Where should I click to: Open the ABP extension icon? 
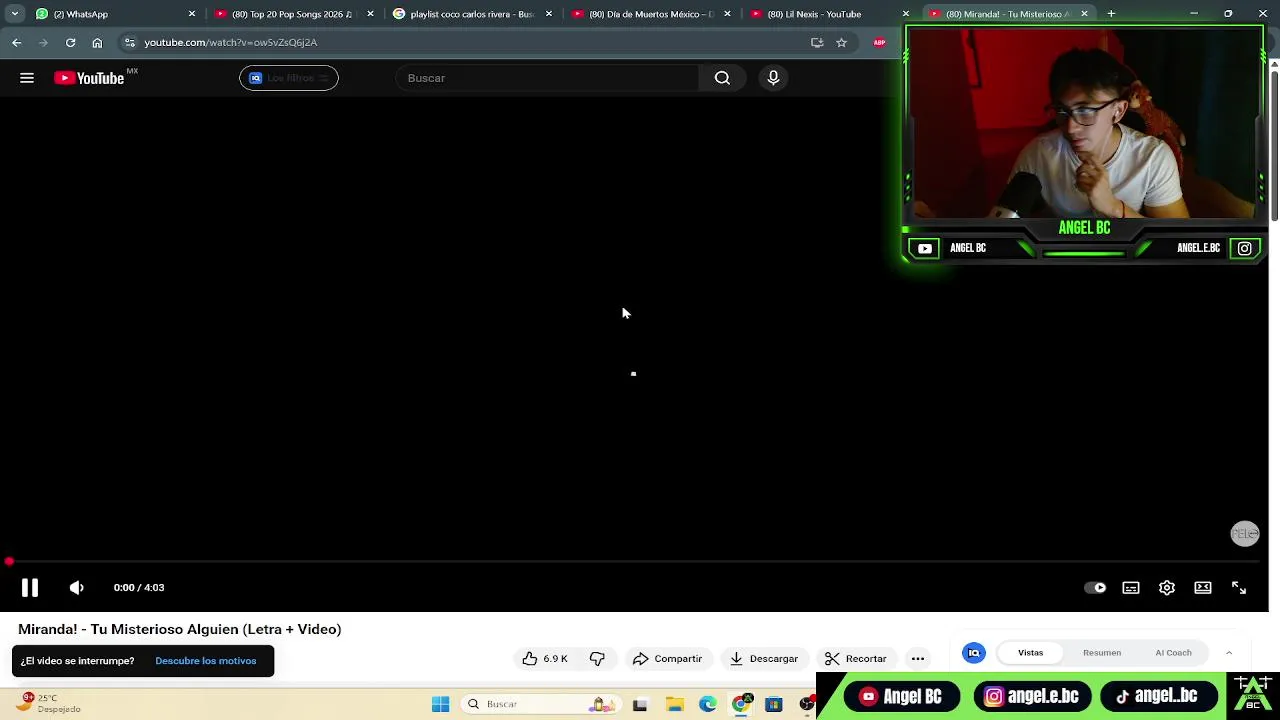tap(879, 42)
